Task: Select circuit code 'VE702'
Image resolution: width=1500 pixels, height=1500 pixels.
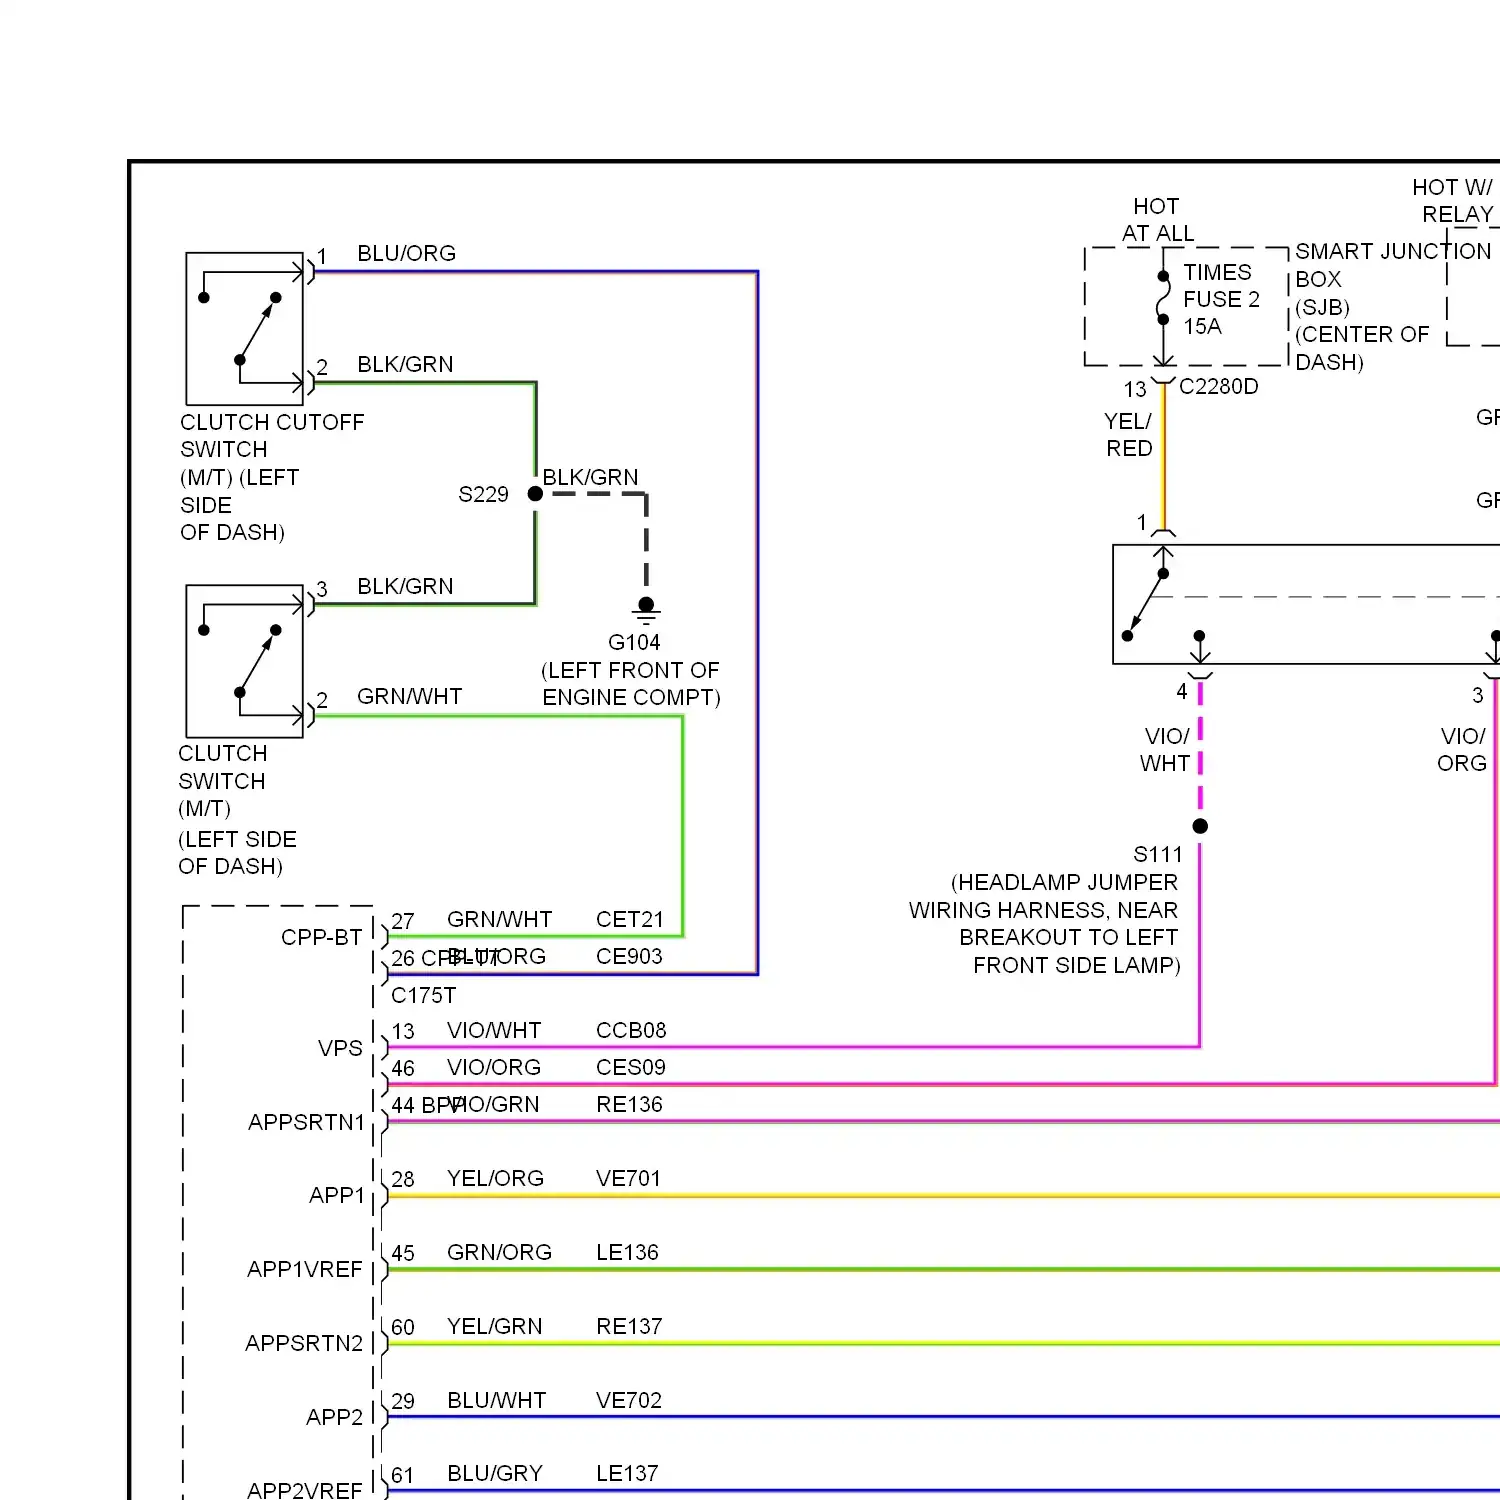Action: 629,1400
